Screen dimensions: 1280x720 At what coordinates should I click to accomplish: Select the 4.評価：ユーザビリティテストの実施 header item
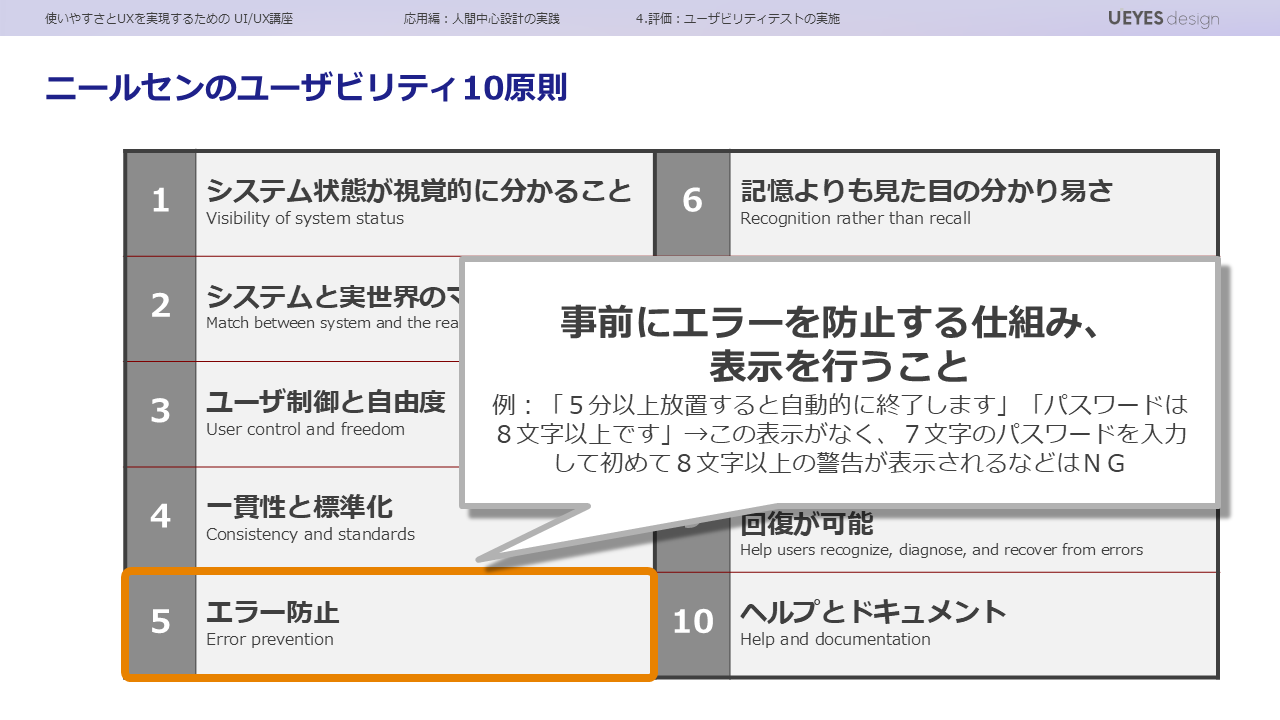pyautogui.click(x=737, y=18)
